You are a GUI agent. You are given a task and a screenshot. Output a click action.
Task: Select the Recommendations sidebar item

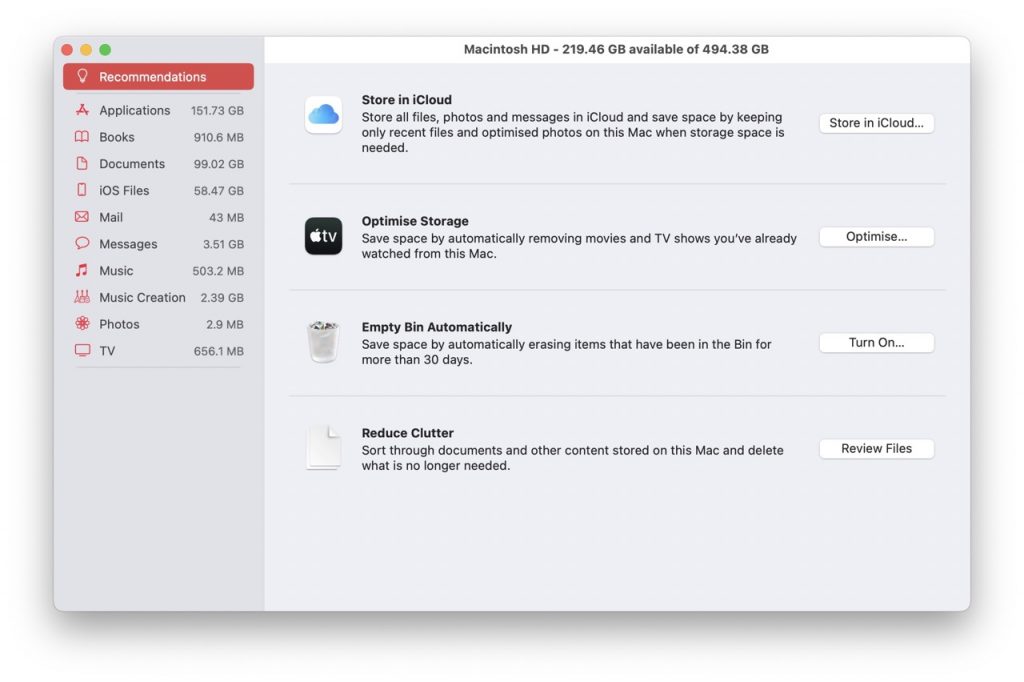pyautogui.click(x=159, y=76)
